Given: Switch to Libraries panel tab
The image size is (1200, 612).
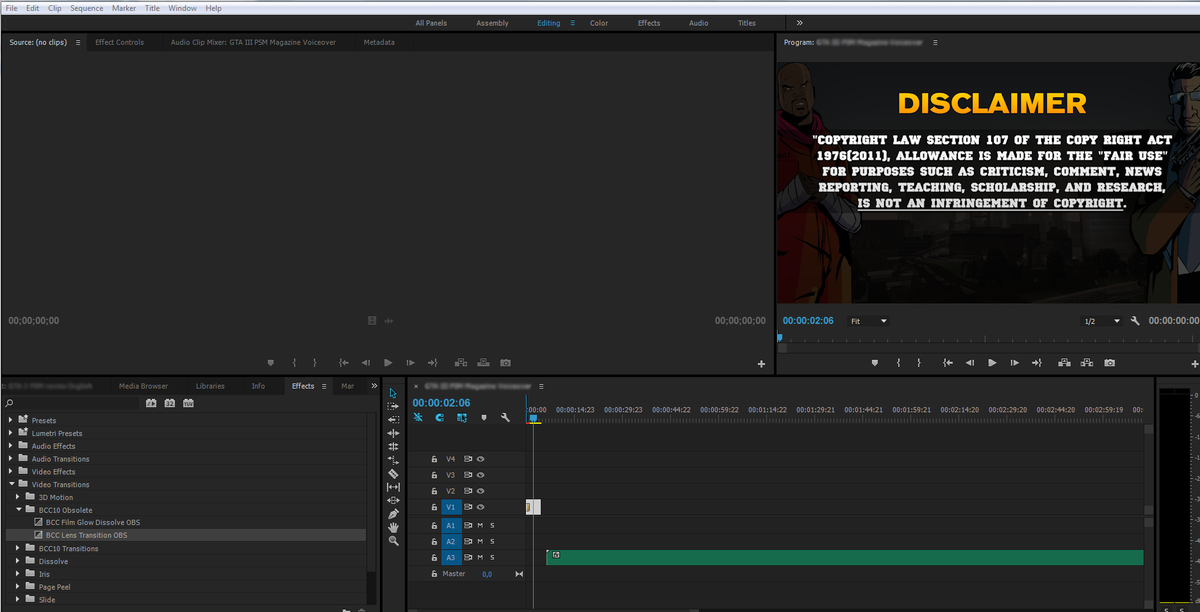Looking at the screenshot, I should coord(210,386).
